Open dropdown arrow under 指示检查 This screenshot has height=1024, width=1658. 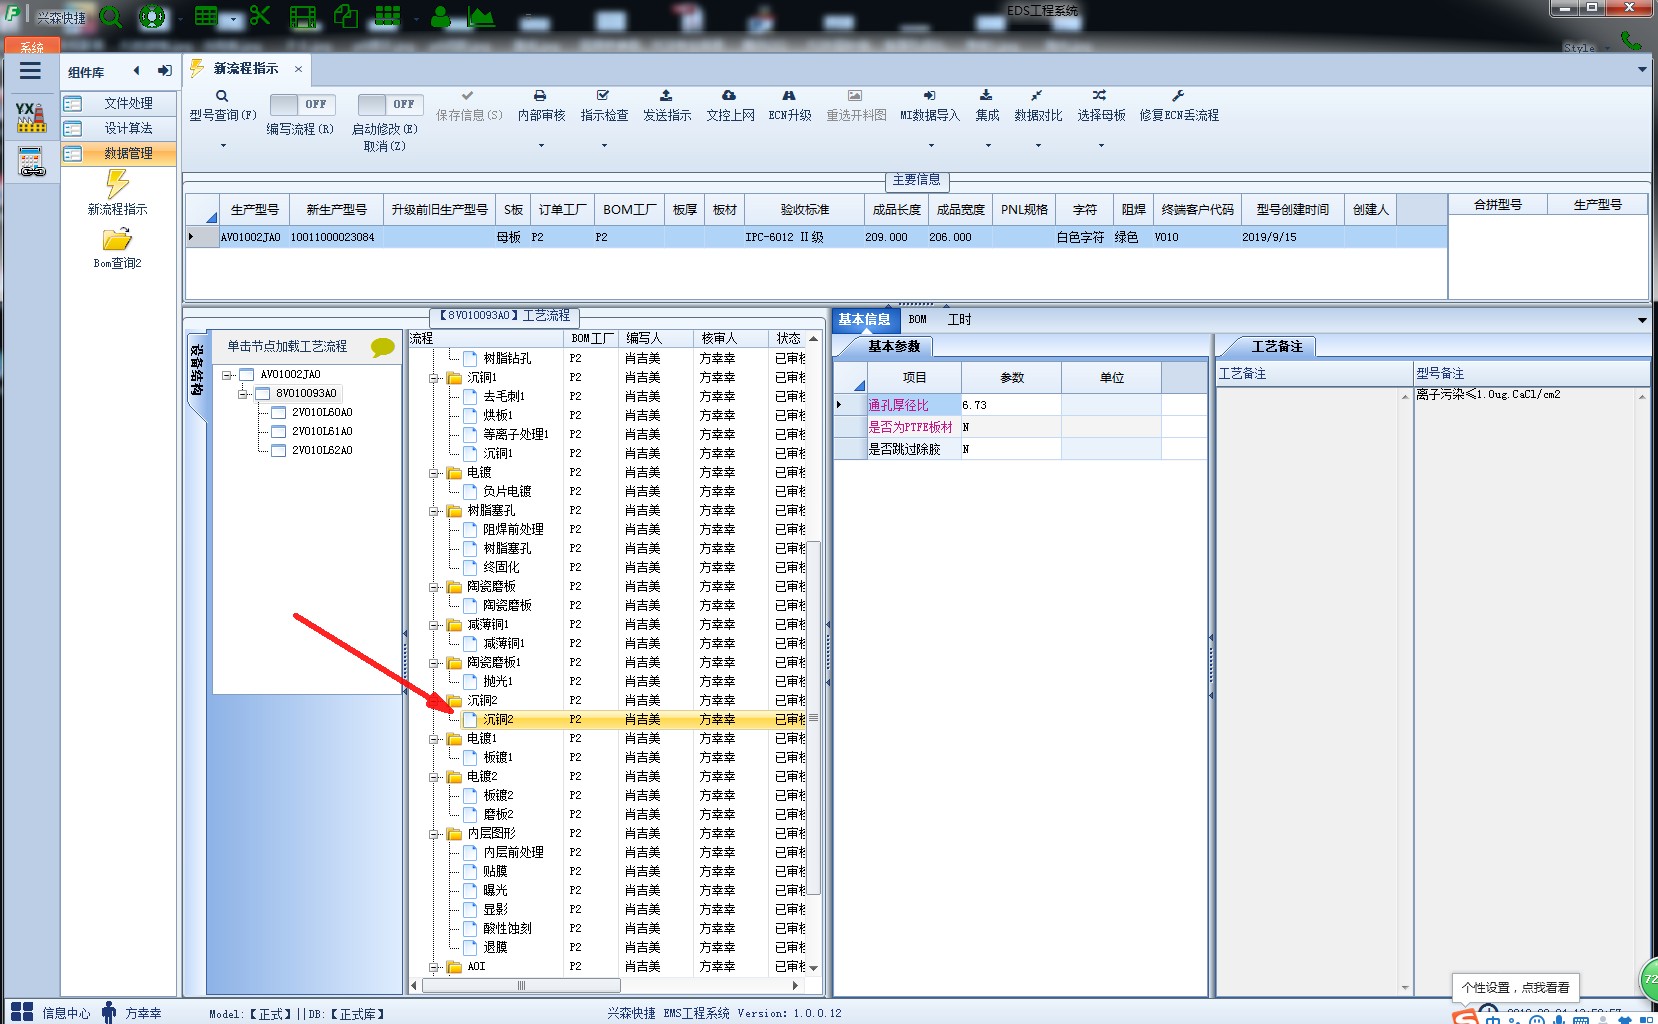click(x=604, y=146)
